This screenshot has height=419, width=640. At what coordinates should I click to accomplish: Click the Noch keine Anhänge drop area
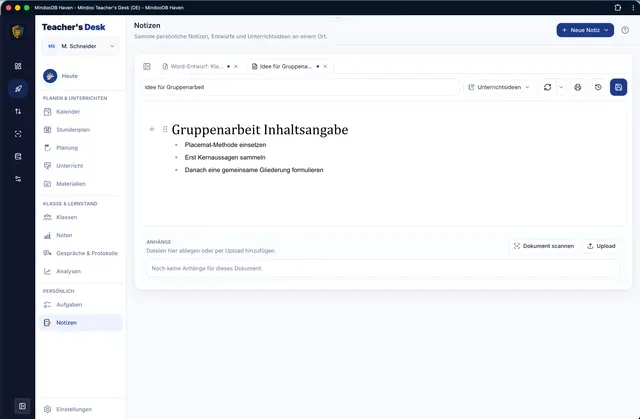383,268
